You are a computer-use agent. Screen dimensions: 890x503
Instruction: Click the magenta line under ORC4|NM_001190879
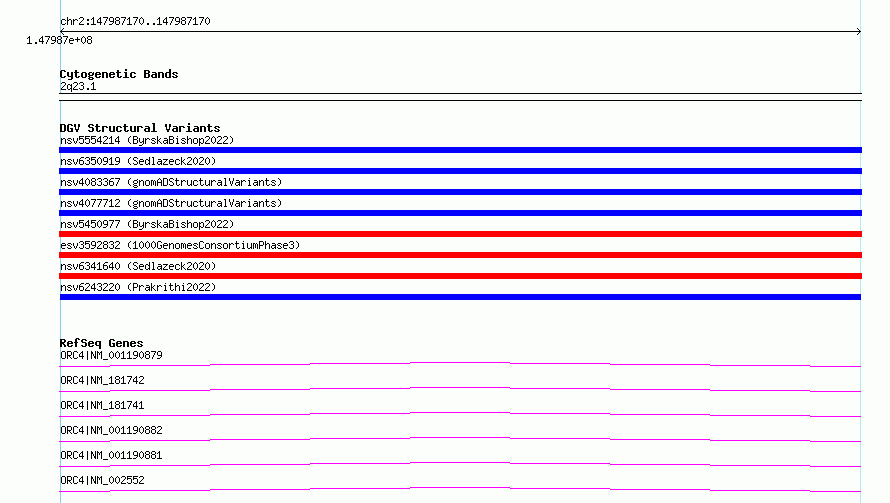click(460, 364)
